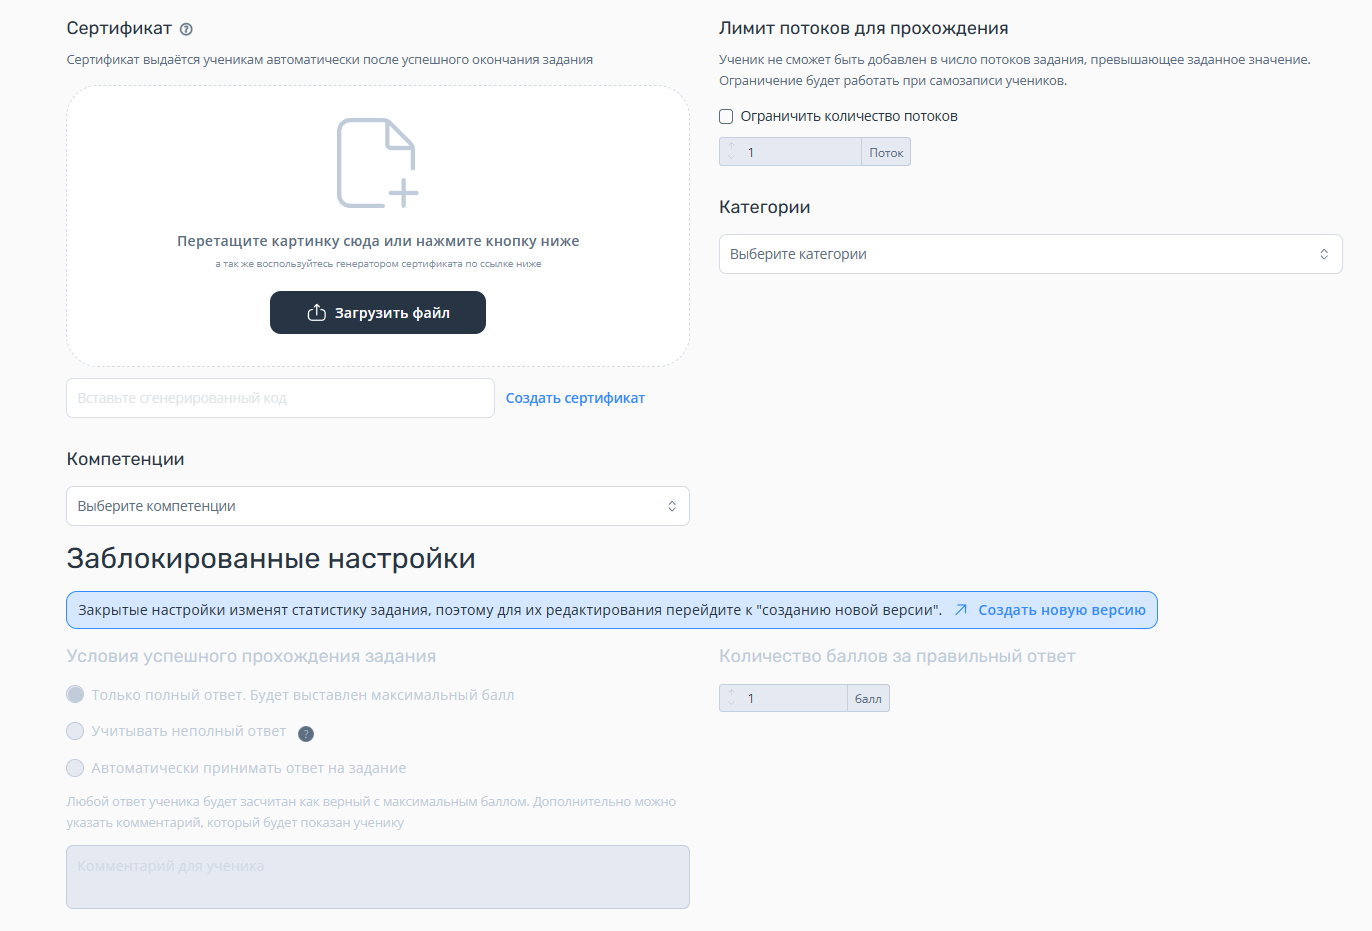1372x931 pixels.
Task: Click the chevron icon in Выберите категории field
Action: 1323,254
